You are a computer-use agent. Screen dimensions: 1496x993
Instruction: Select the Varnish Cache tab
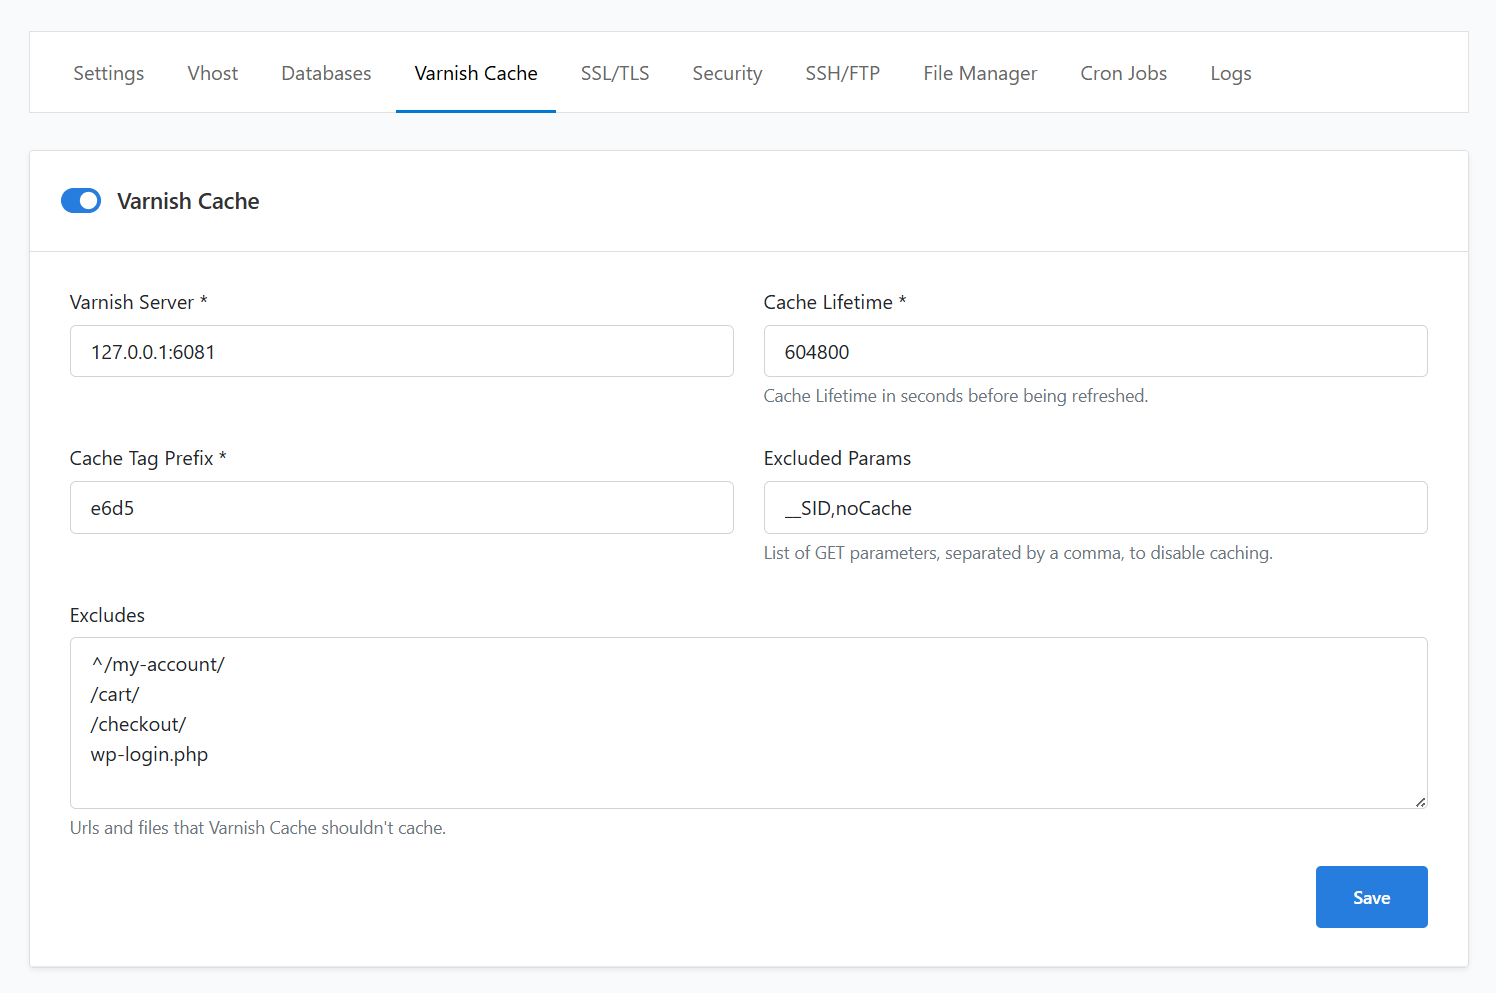[476, 73]
